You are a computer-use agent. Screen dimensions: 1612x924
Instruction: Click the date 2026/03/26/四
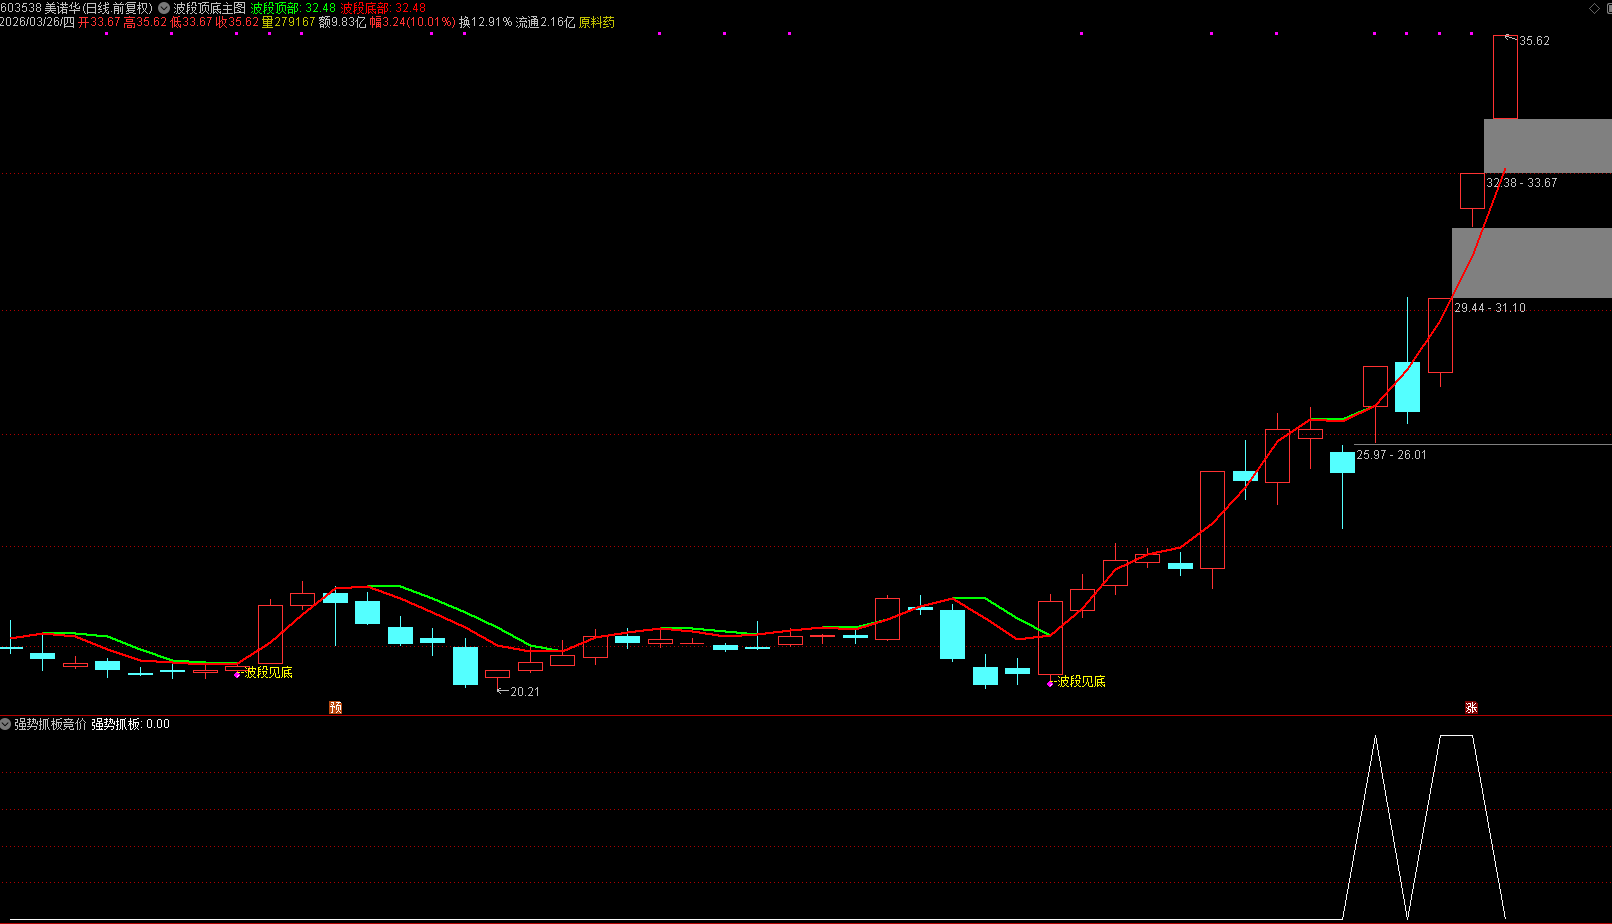(x=37, y=22)
